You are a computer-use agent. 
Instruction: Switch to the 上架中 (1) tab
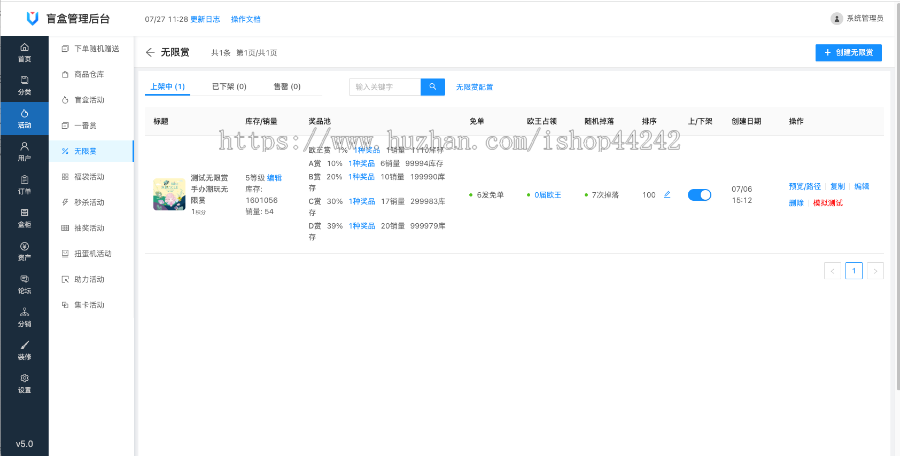(x=167, y=87)
